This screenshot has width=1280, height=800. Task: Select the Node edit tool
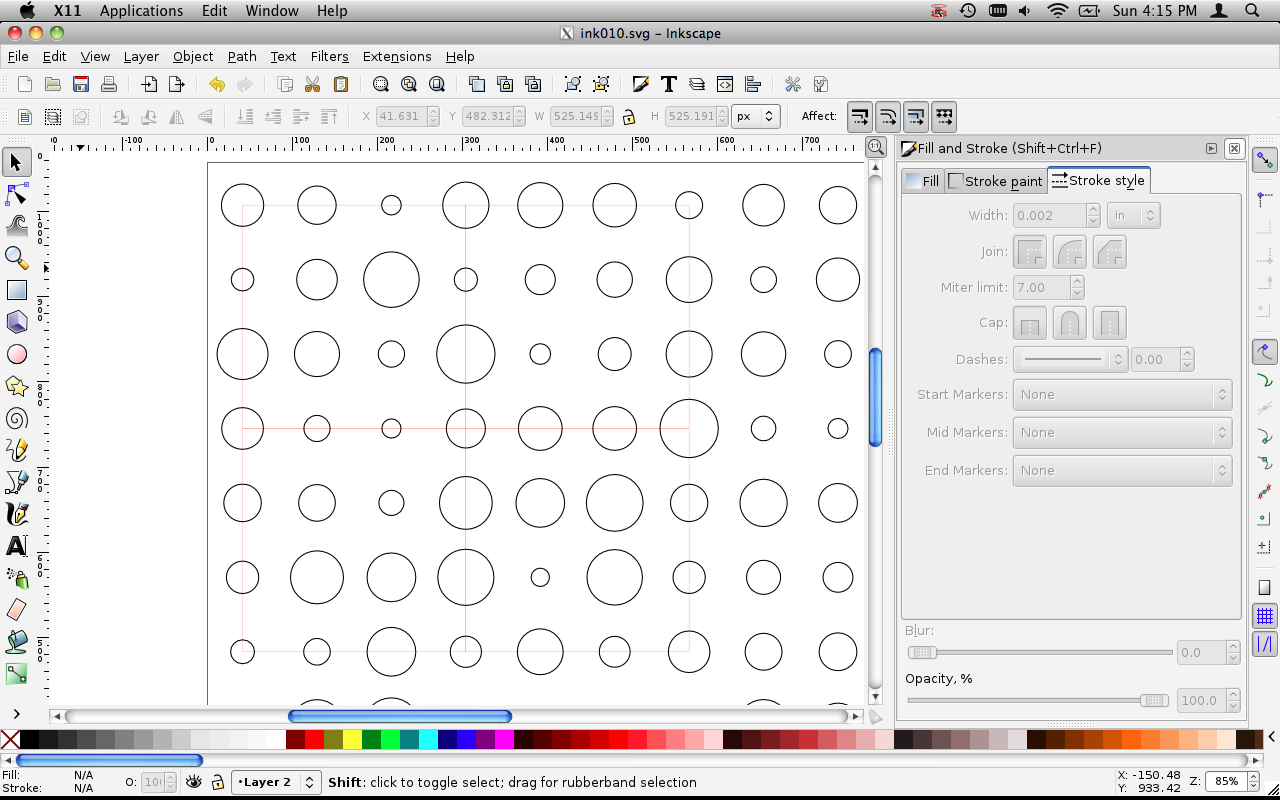[x=16, y=193]
